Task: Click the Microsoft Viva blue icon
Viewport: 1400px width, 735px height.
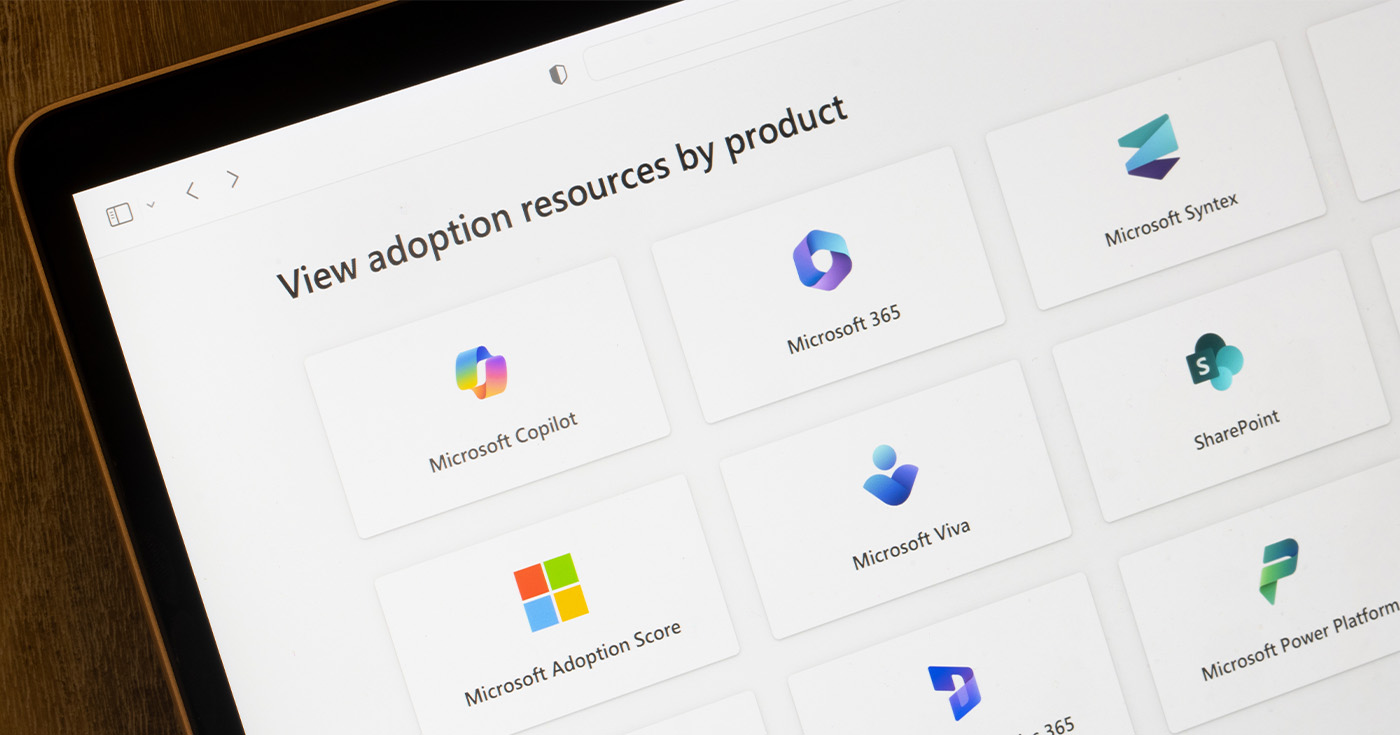Action: tap(890, 475)
